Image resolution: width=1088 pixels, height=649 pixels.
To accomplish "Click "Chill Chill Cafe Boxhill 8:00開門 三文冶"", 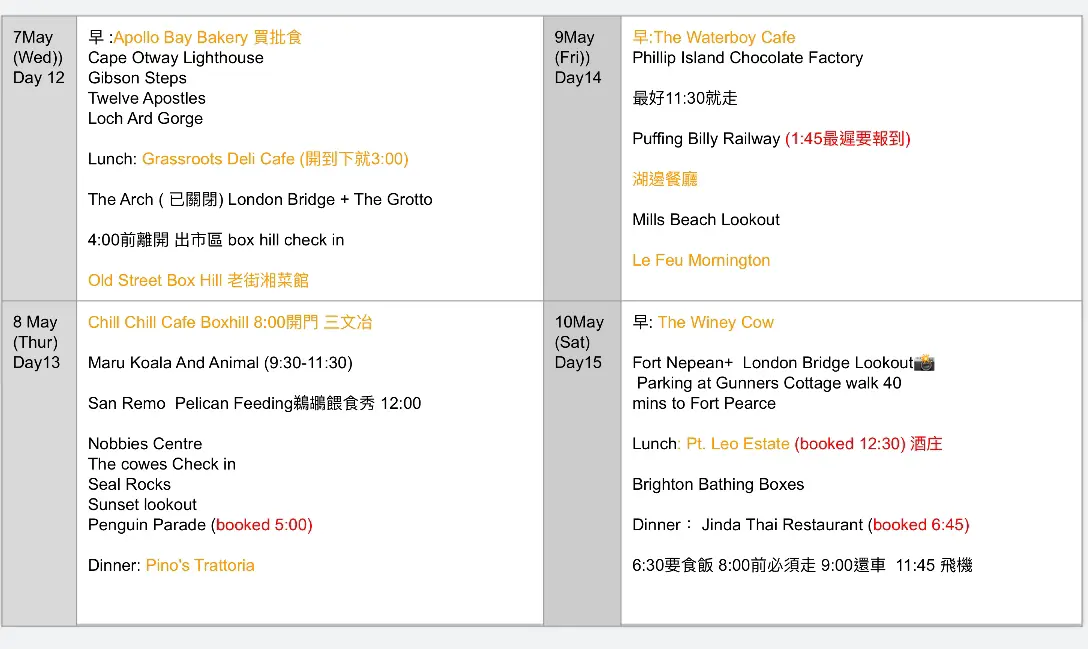I will tap(230, 322).
